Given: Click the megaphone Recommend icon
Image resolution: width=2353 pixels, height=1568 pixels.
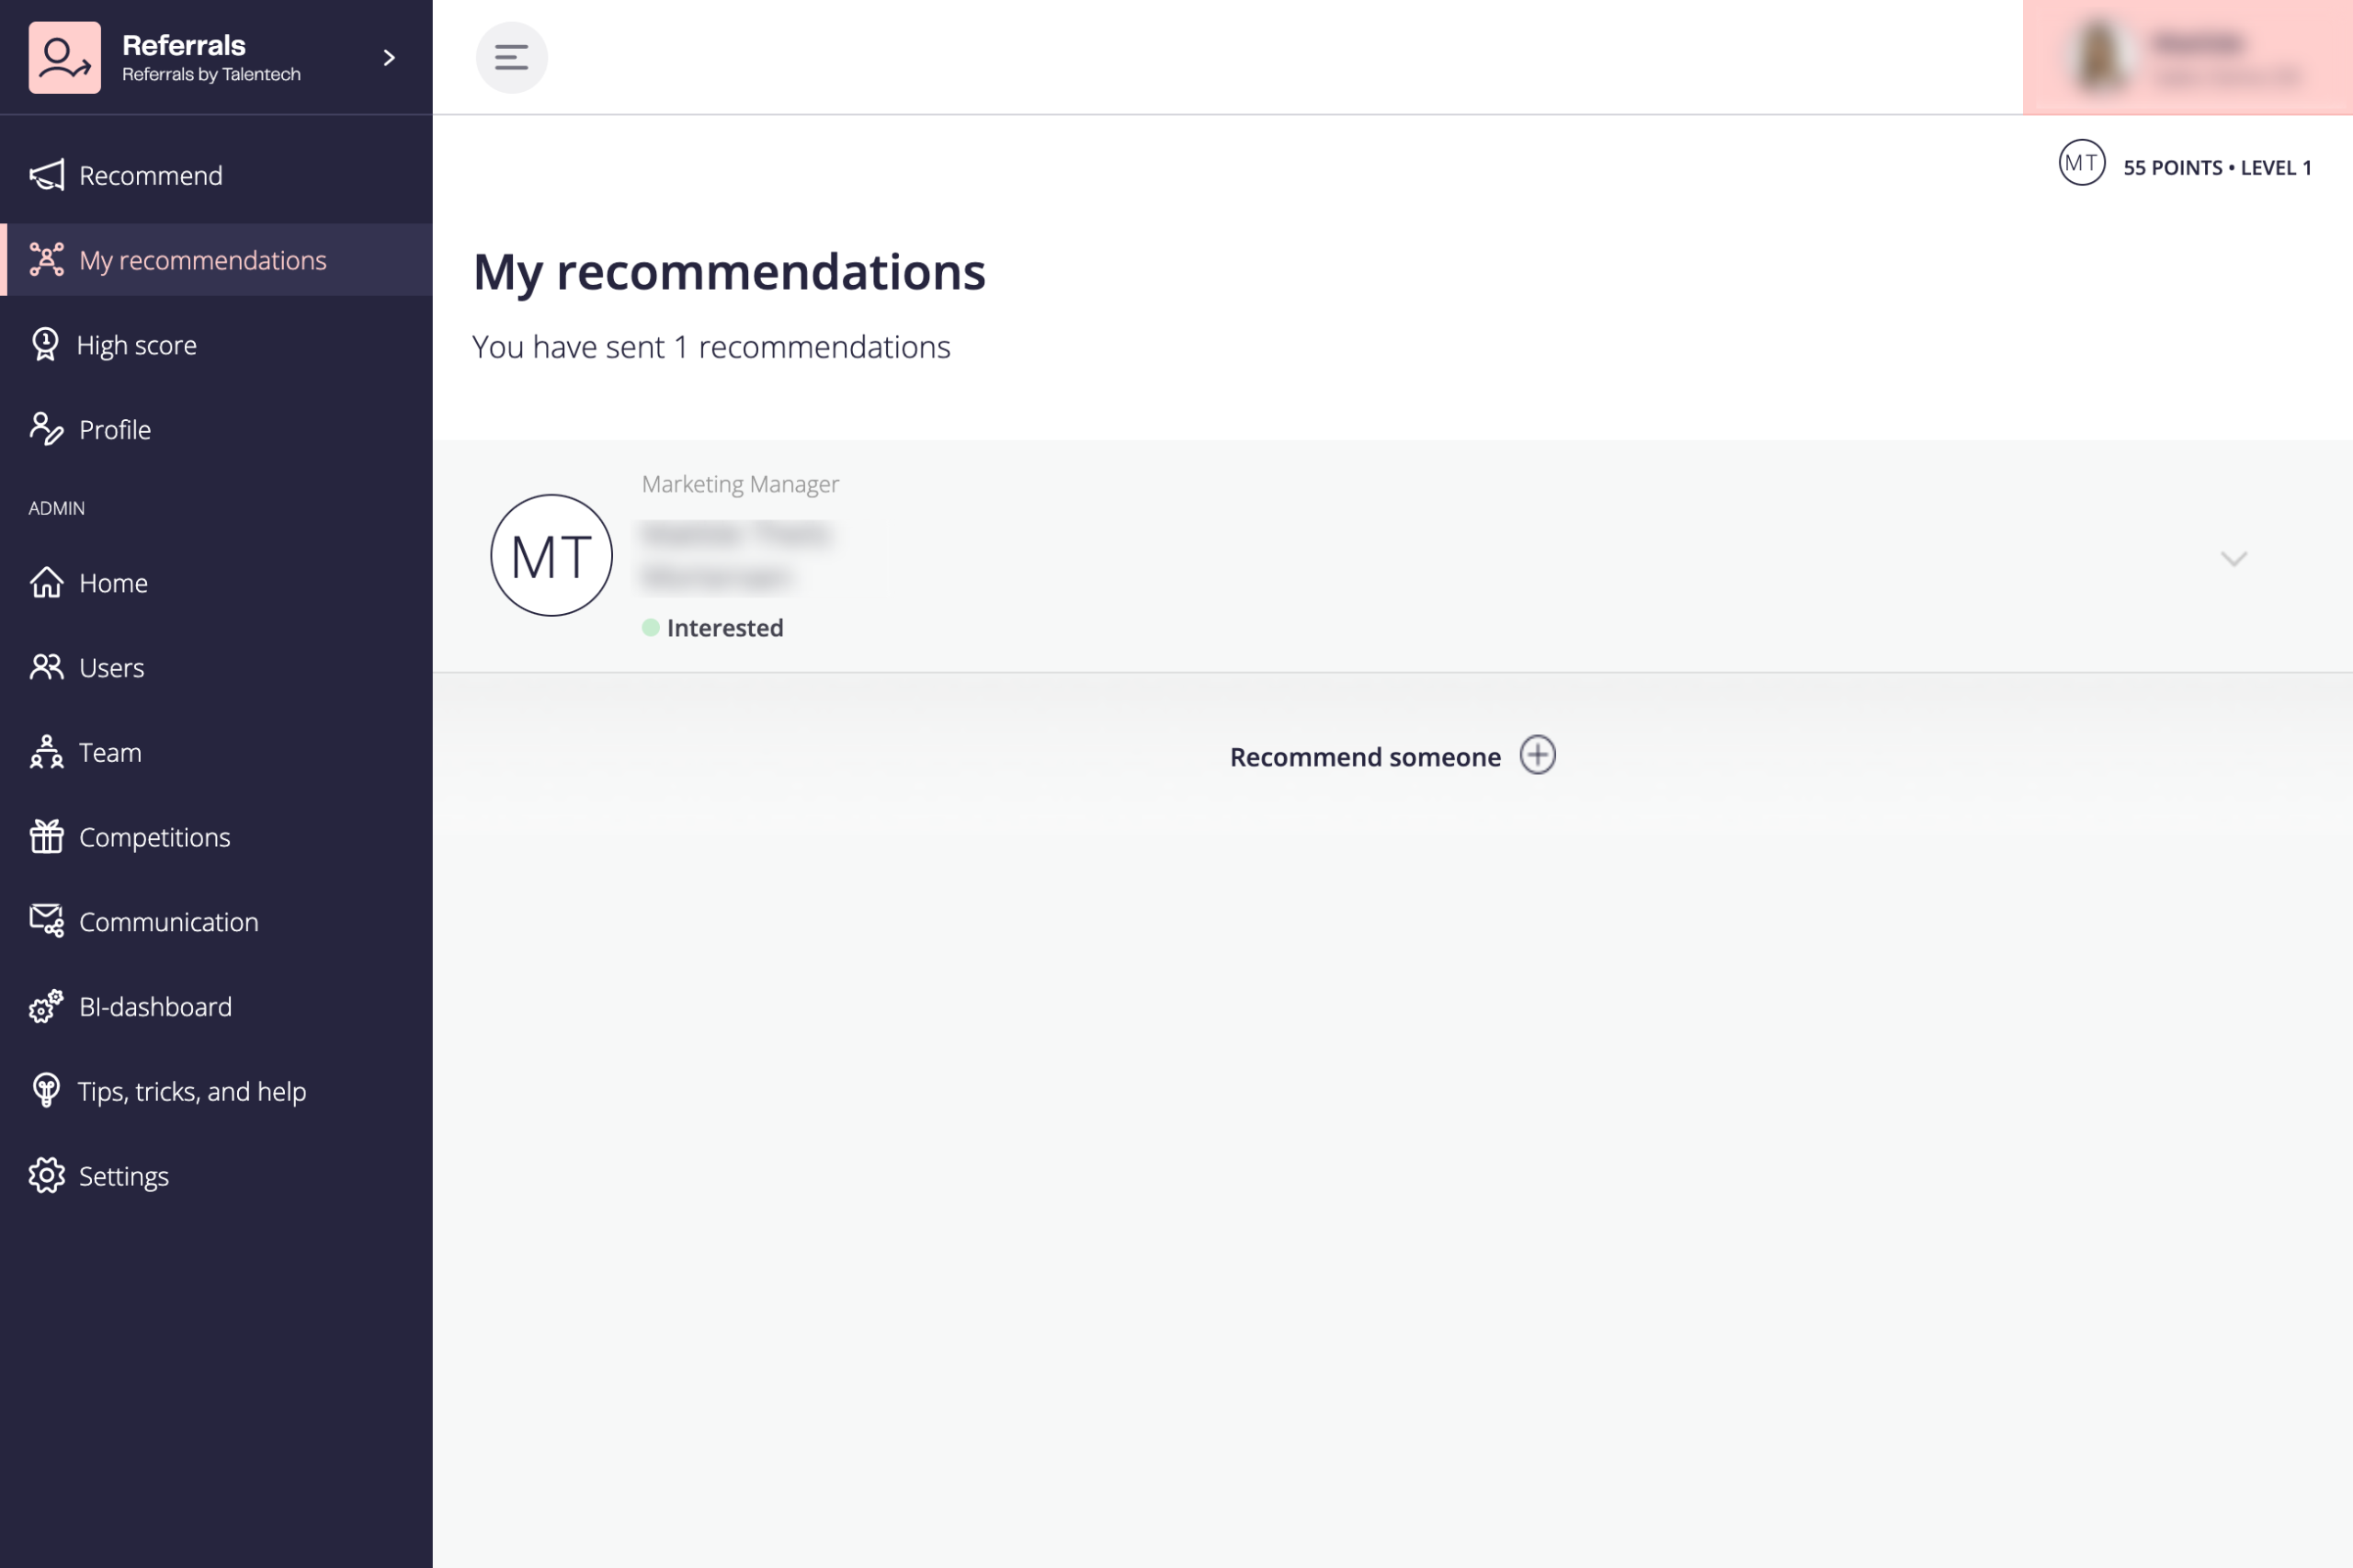Looking at the screenshot, I should (47, 175).
